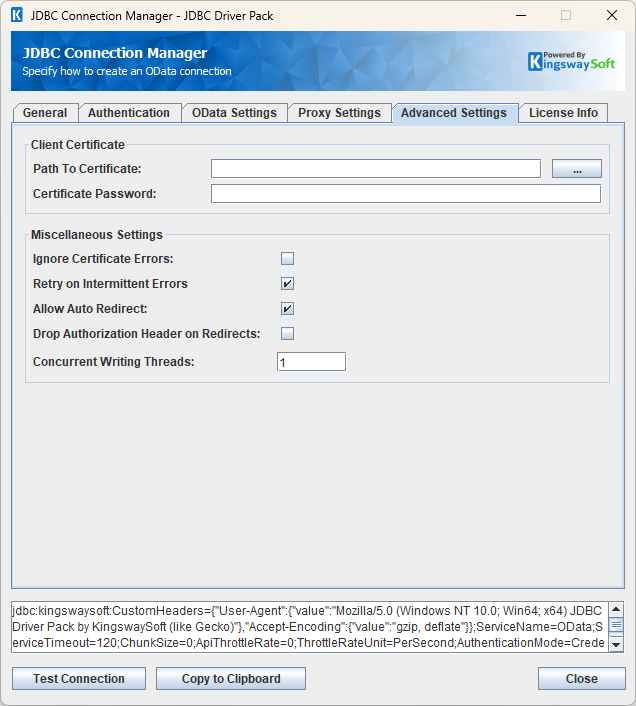Switch to the Authentication tab
This screenshot has height=706, width=636.
(x=129, y=113)
